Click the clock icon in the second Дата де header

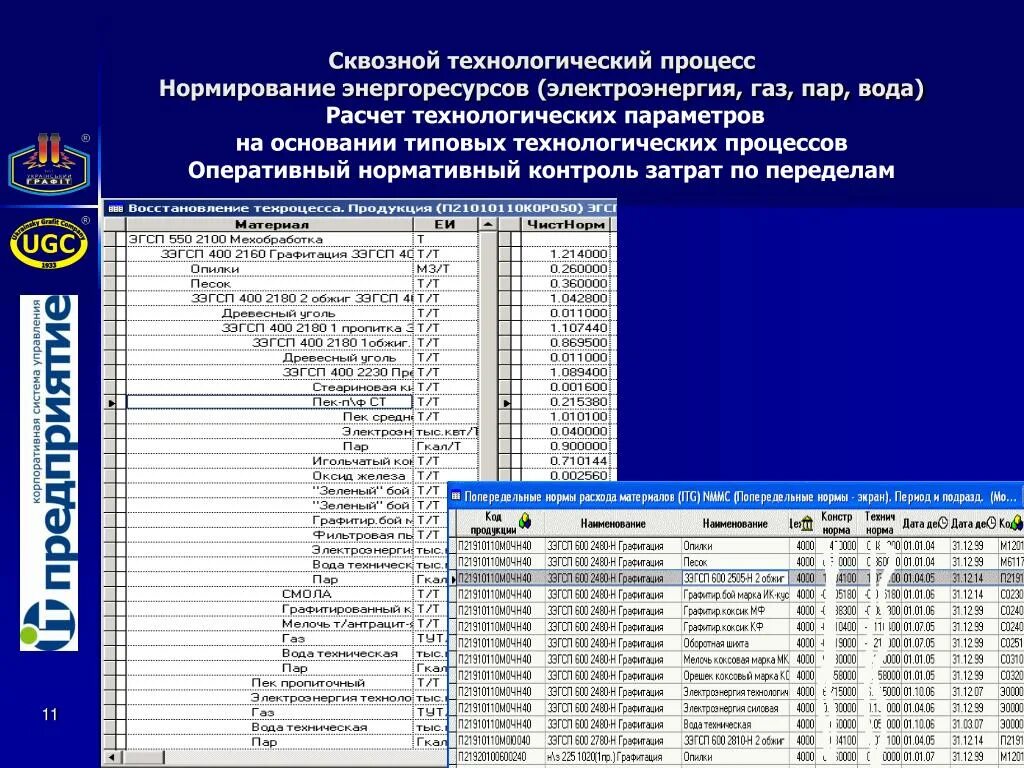tap(989, 521)
